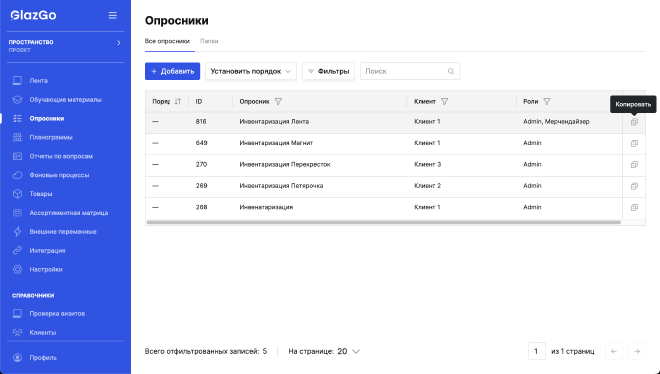
Task: Open the Установить порядок dropdown
Action: click(x=251, y=71)
